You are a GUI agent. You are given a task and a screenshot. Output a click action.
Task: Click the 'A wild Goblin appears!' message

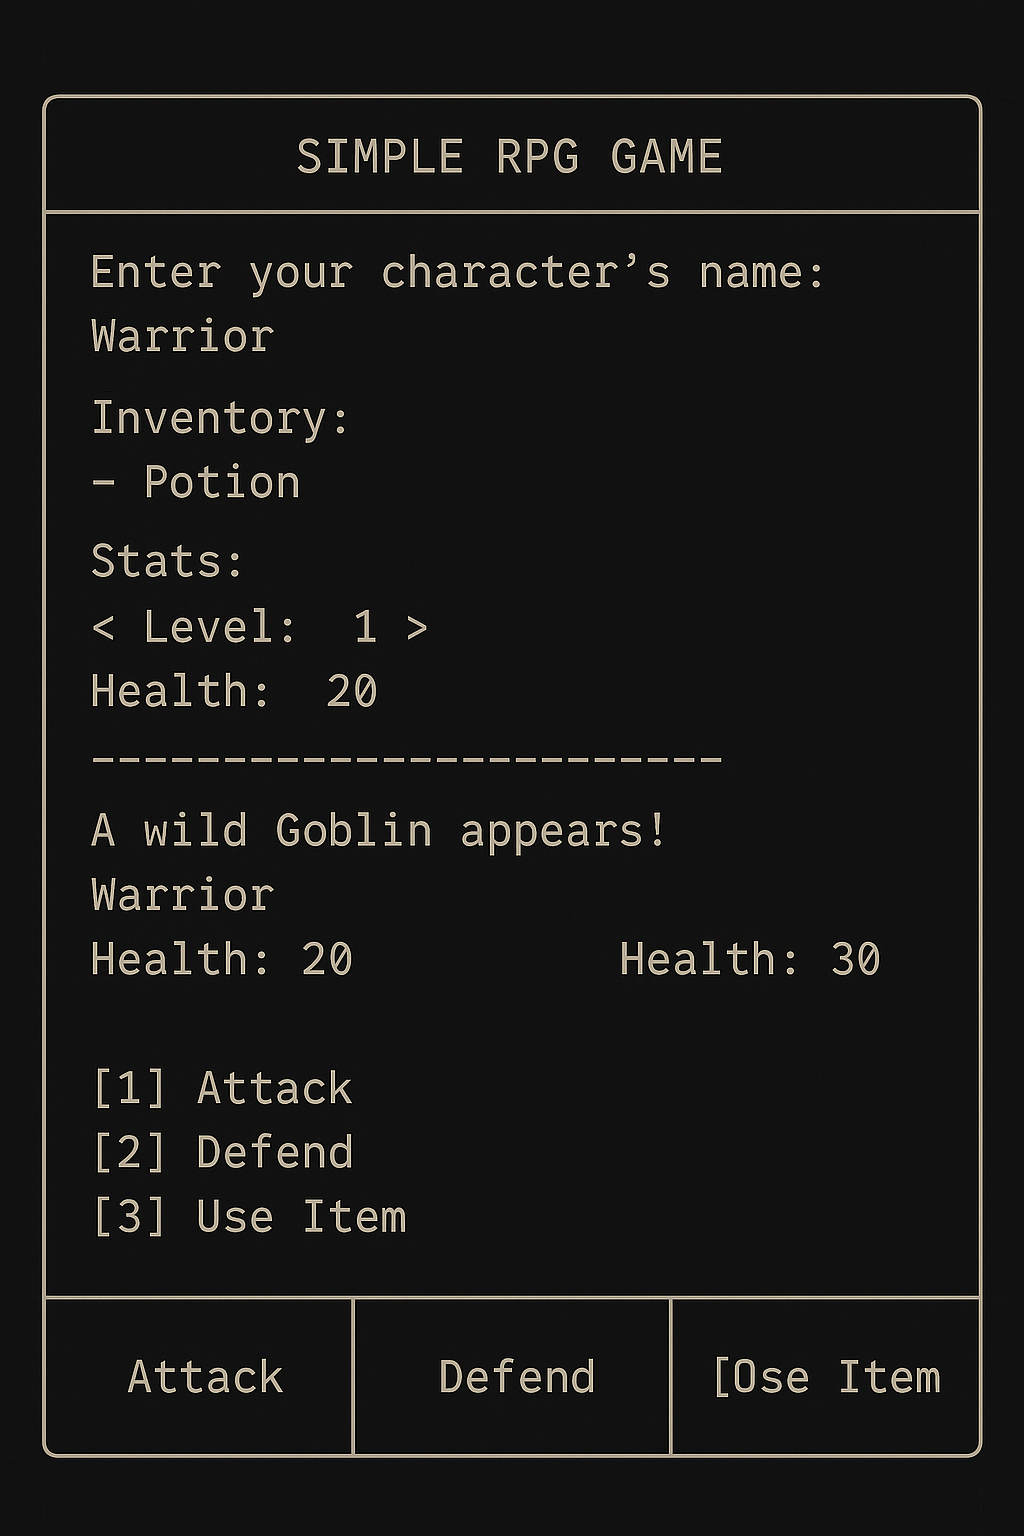click(380, 829)
